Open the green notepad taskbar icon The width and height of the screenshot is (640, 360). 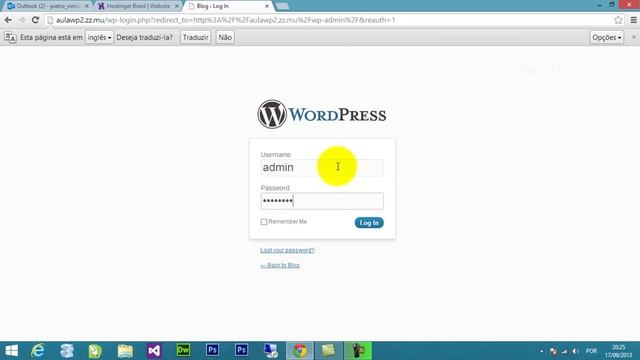tap(95, 351)
